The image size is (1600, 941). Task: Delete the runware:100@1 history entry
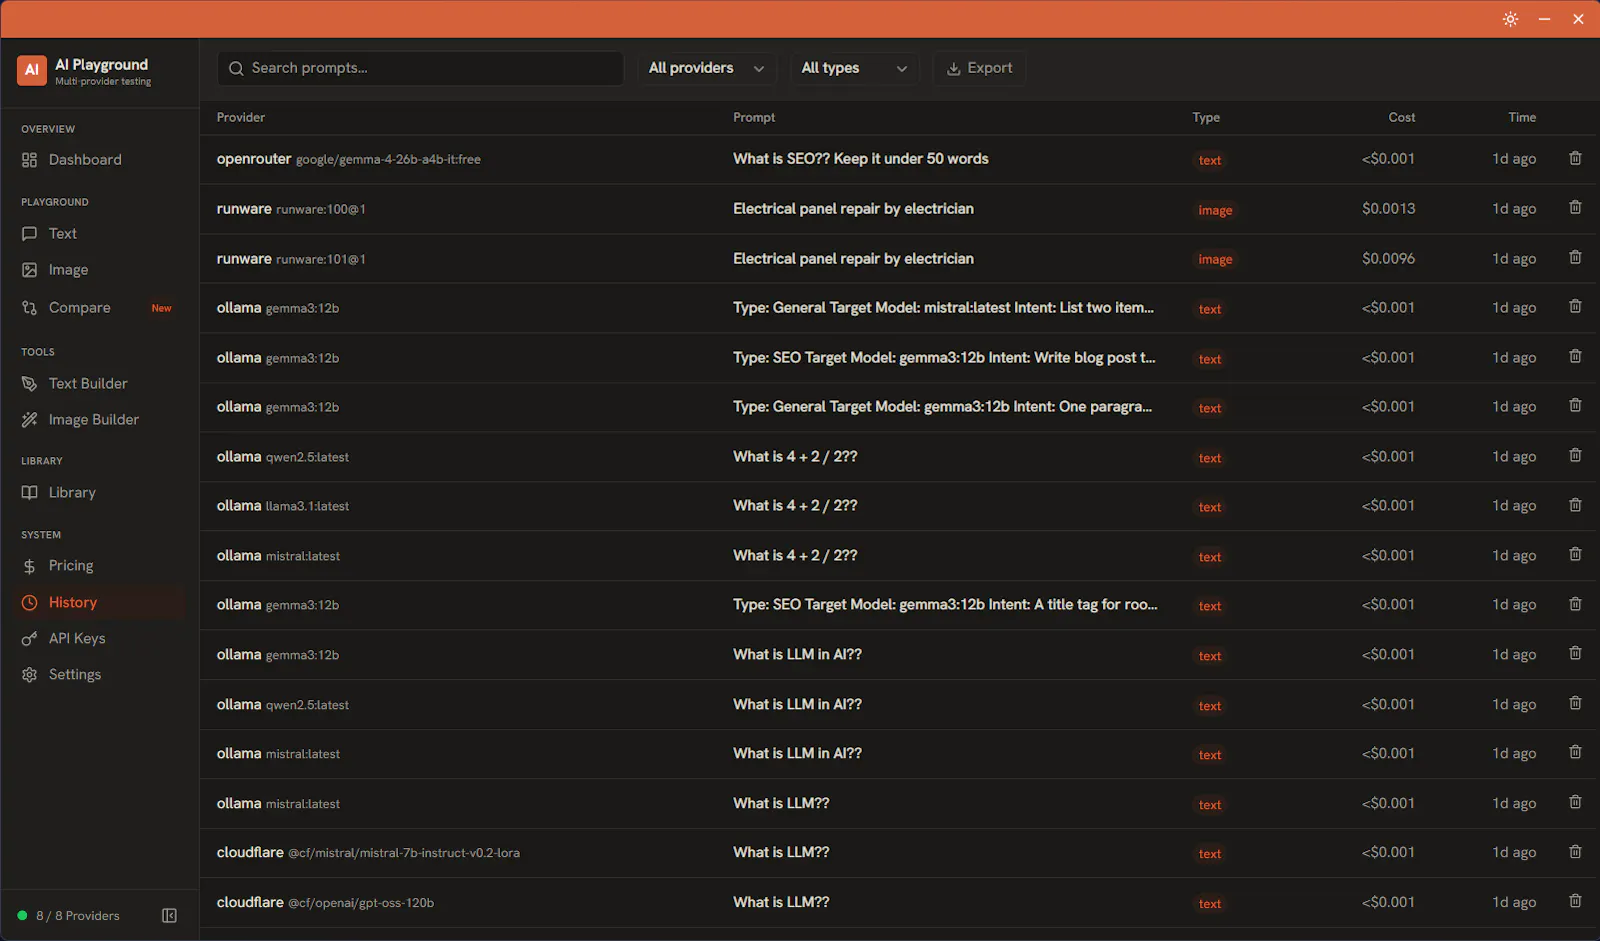coord(1575,208)
